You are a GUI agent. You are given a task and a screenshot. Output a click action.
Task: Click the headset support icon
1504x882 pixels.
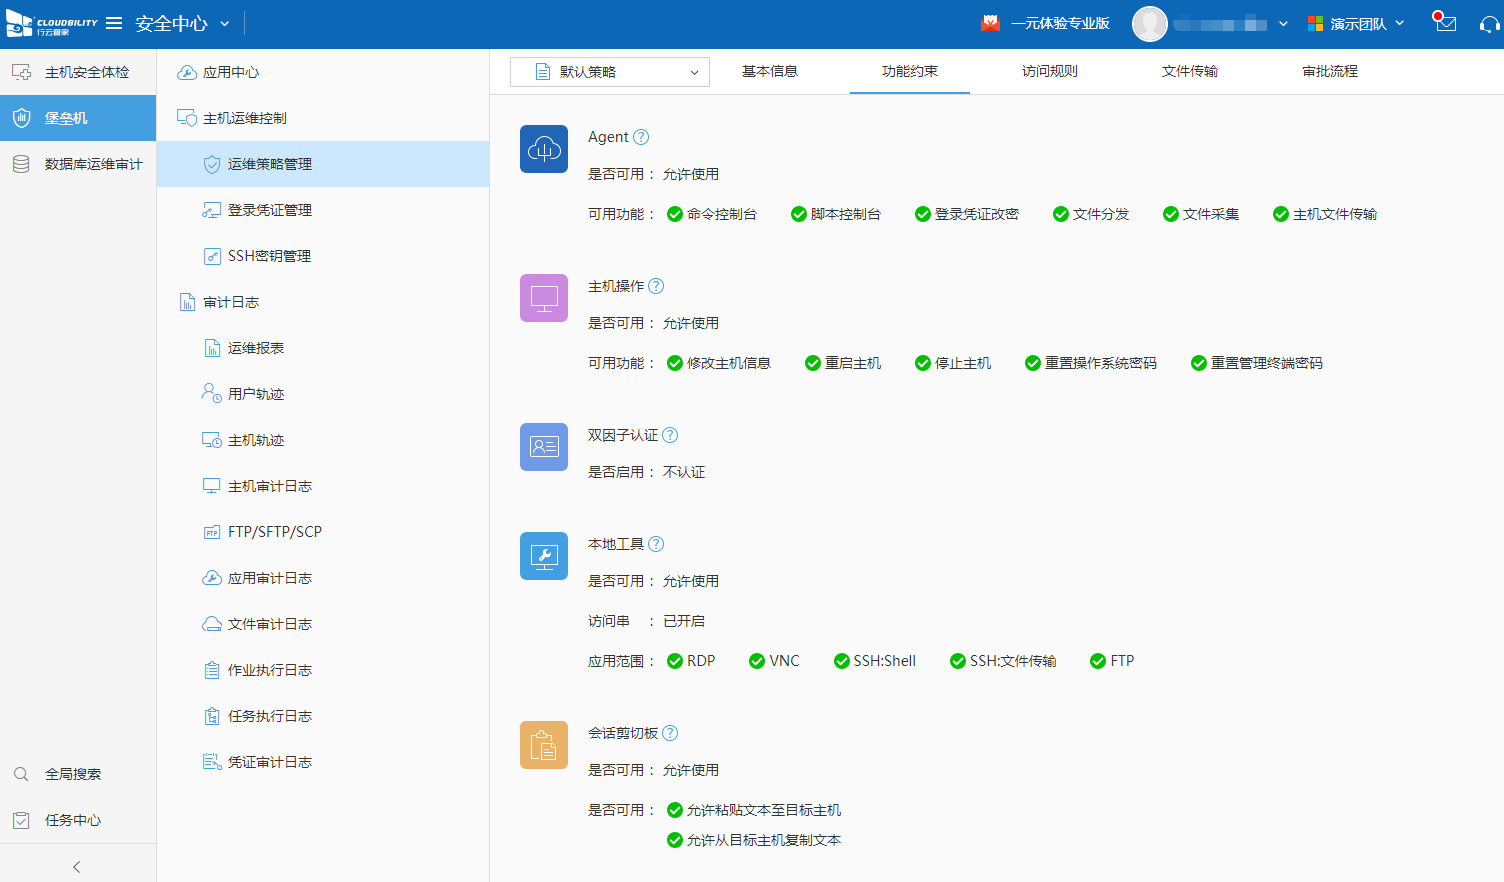click(x=1489, y=24)
